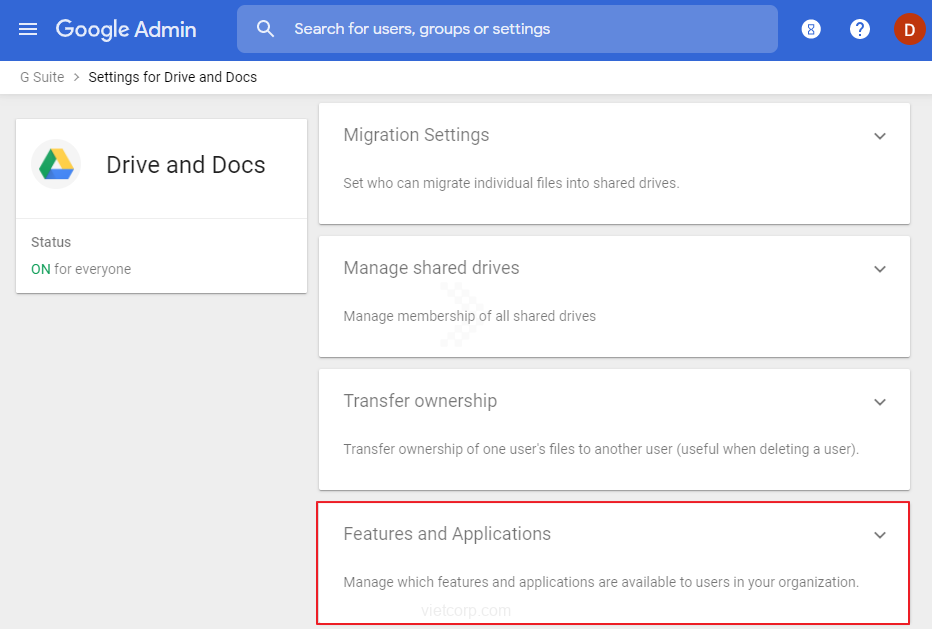Open the Features and Applications heading
Image resolution: width=932 pixels, height=629 pixels.
[447, 534]
